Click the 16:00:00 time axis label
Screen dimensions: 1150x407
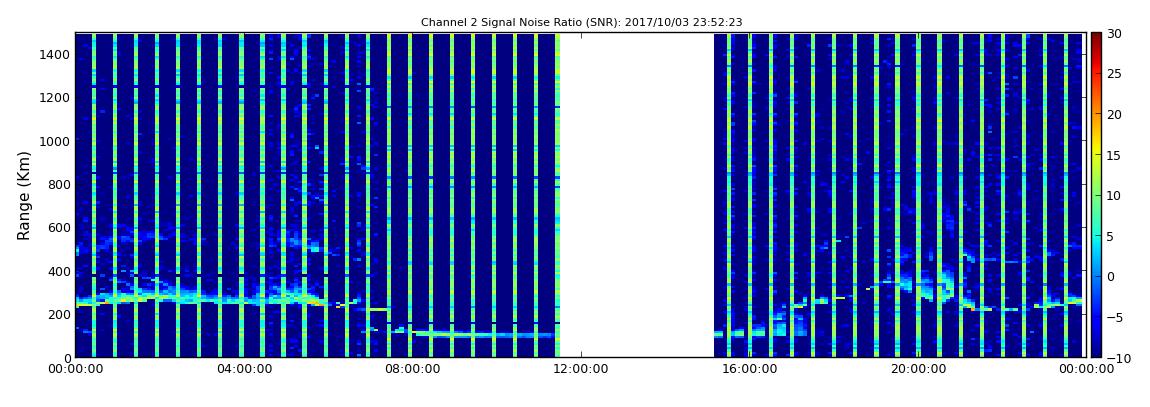(x=750, y=370)
